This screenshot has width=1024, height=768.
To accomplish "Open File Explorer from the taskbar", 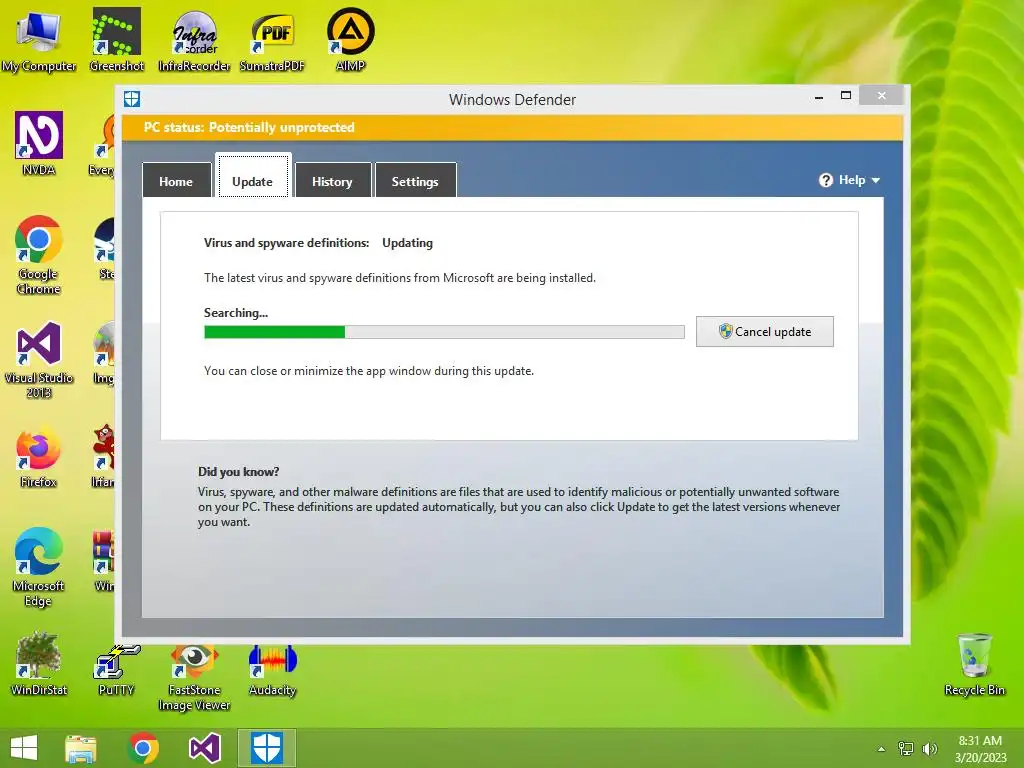I will pos(81,748).
